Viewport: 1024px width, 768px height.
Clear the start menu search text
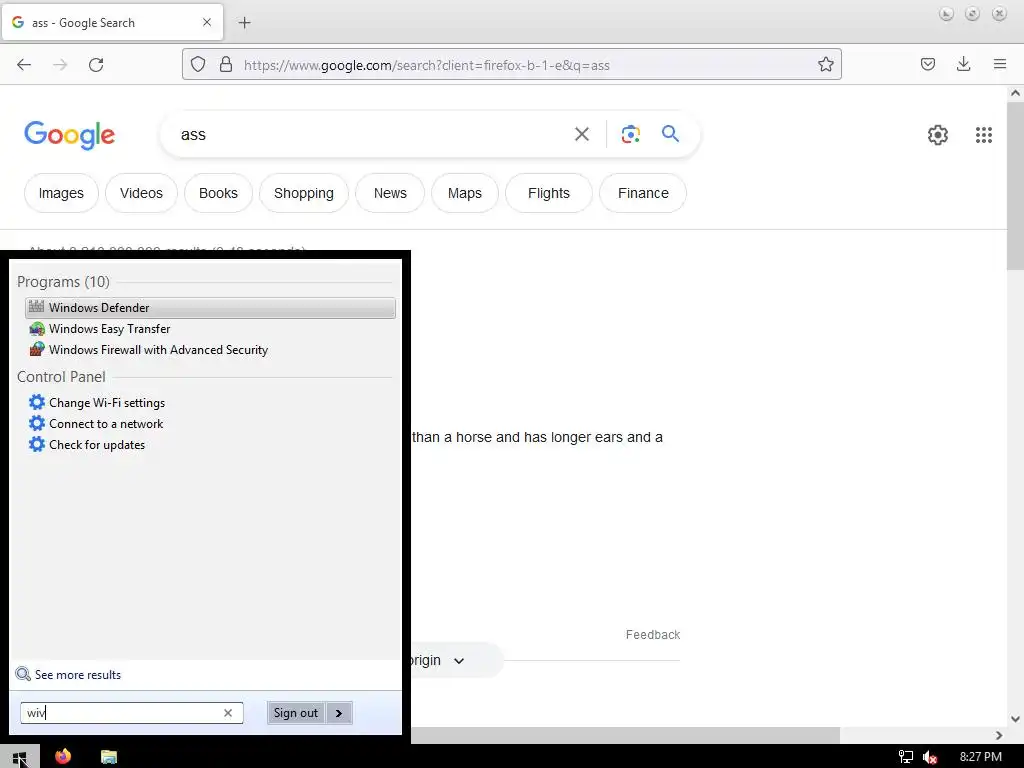point(228,712)
